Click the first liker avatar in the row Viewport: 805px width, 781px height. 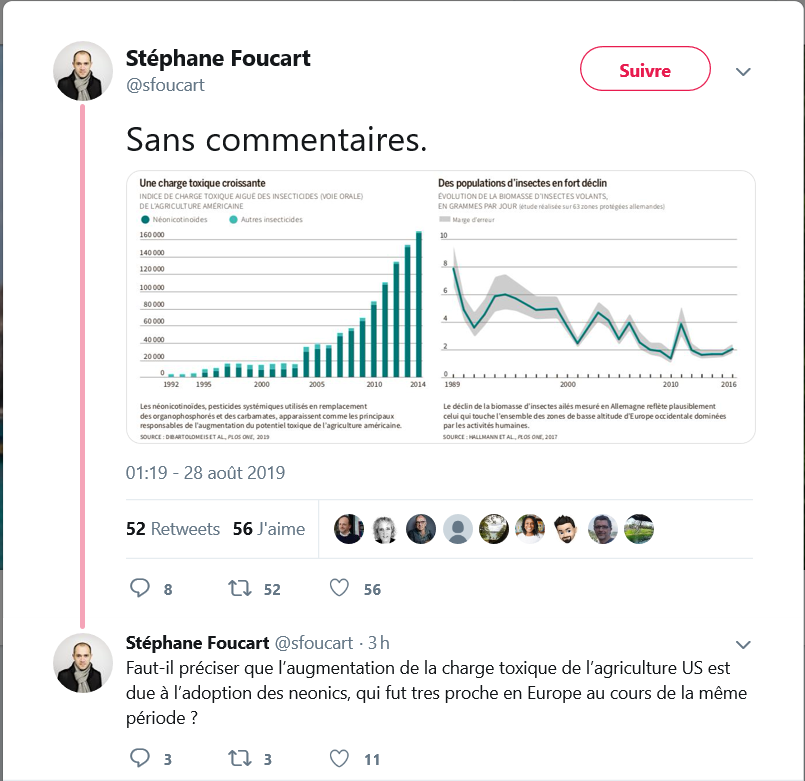point(348,529)
